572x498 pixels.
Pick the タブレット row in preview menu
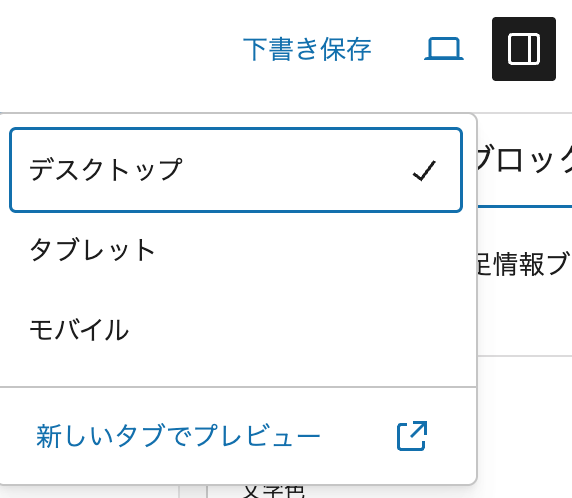tap(236, 250)
